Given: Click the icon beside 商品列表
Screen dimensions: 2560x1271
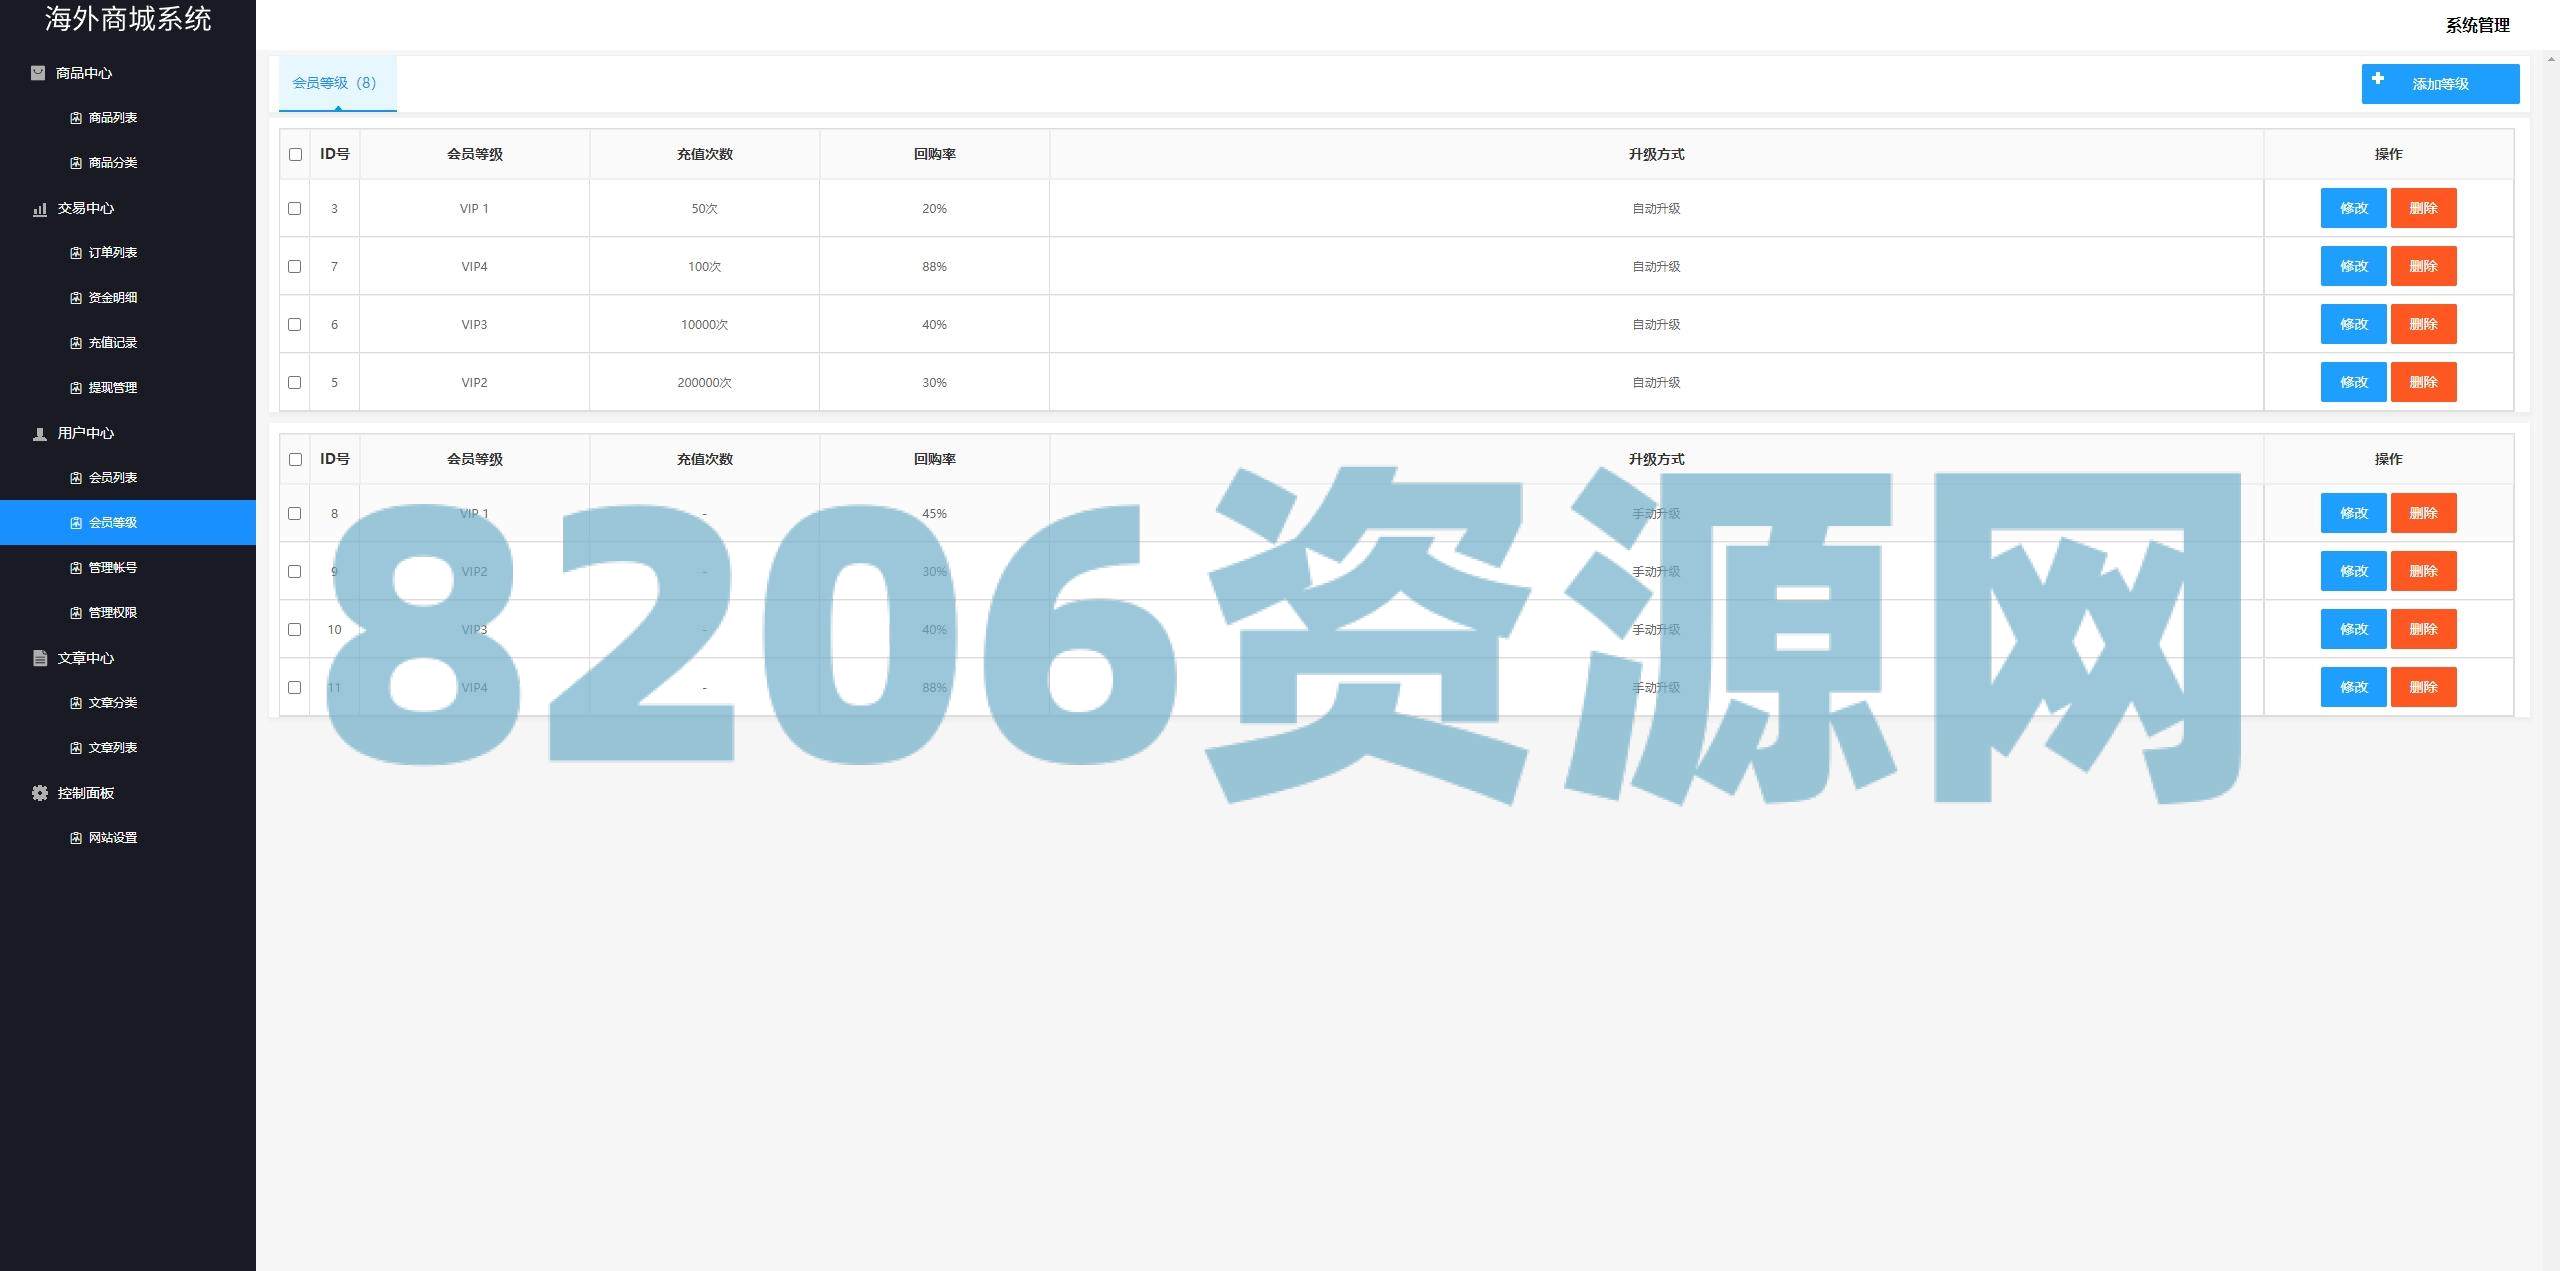Looking at the screenshot, I should click(x=76, y=118).
